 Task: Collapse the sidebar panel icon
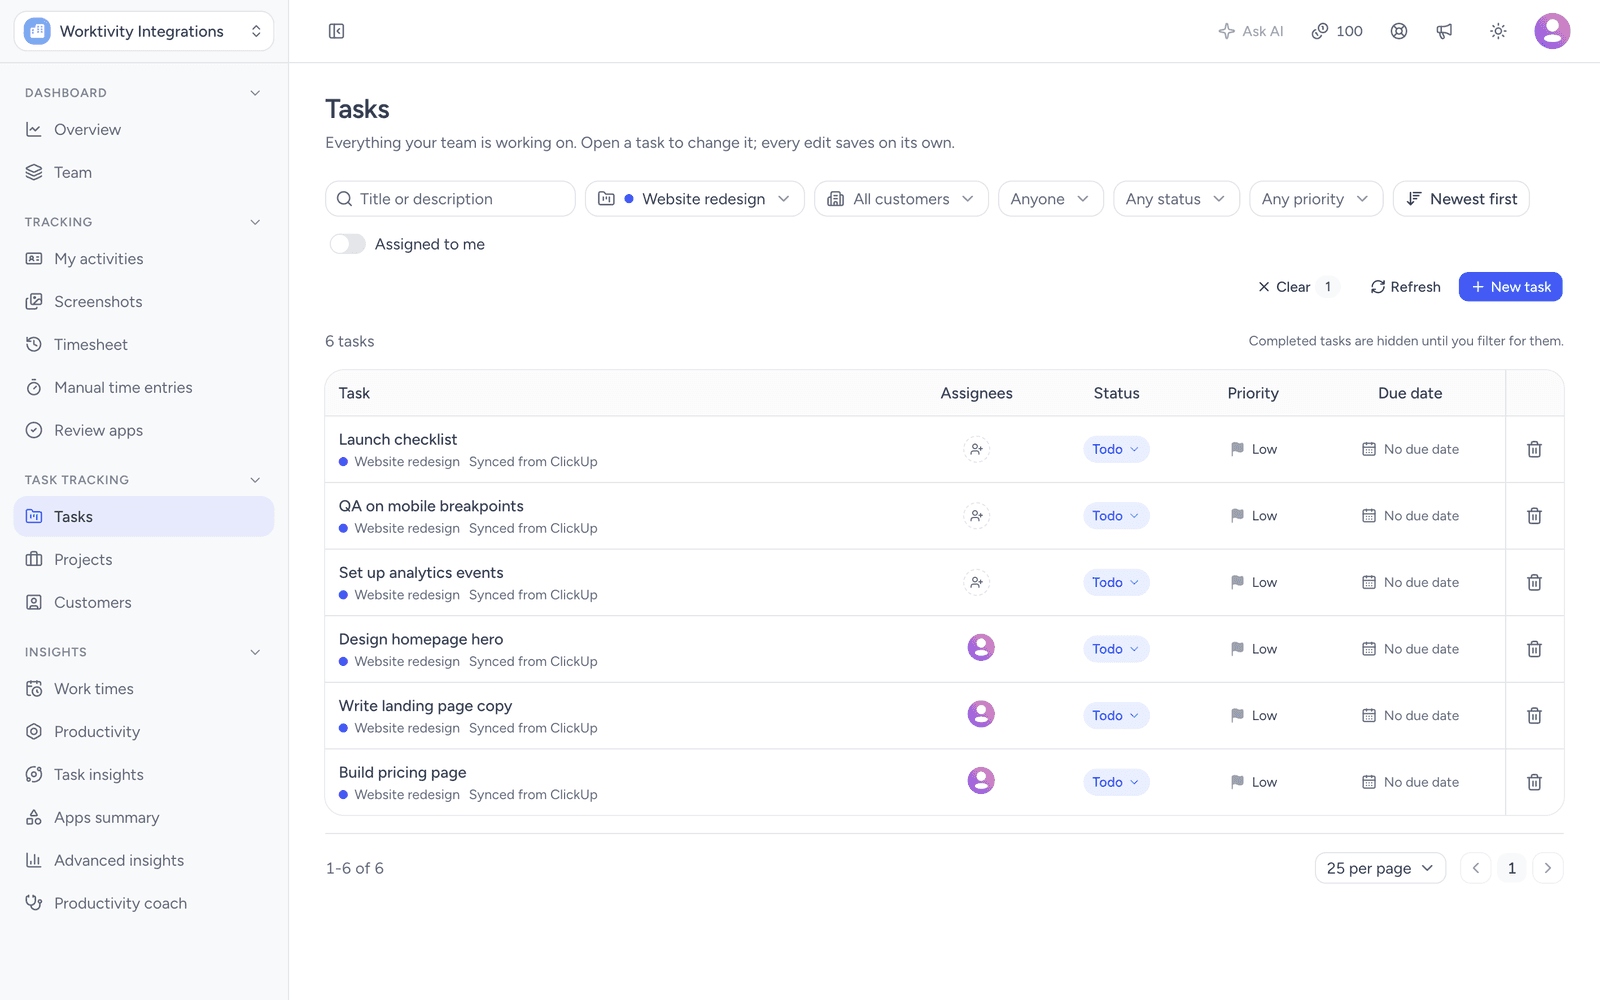pyautogui.click(x=336, y=31)
